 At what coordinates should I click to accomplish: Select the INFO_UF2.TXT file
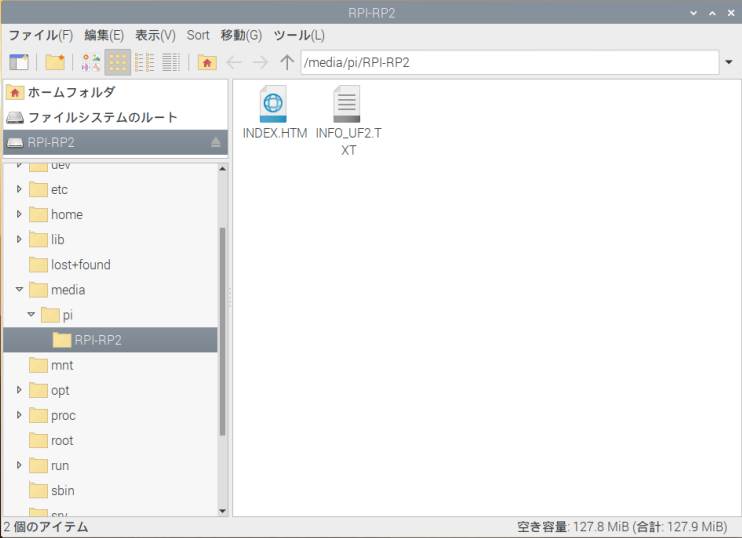348,121
